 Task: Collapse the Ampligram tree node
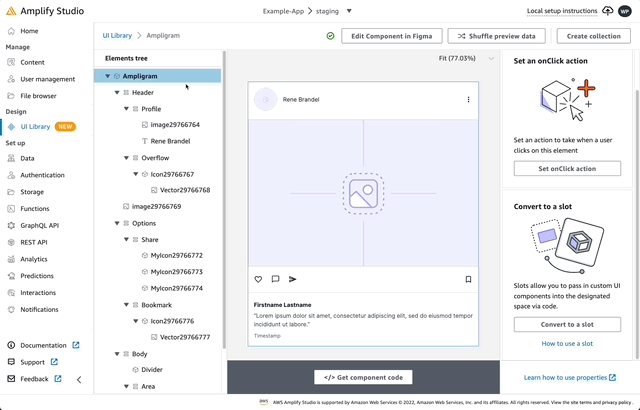[107, 76]
